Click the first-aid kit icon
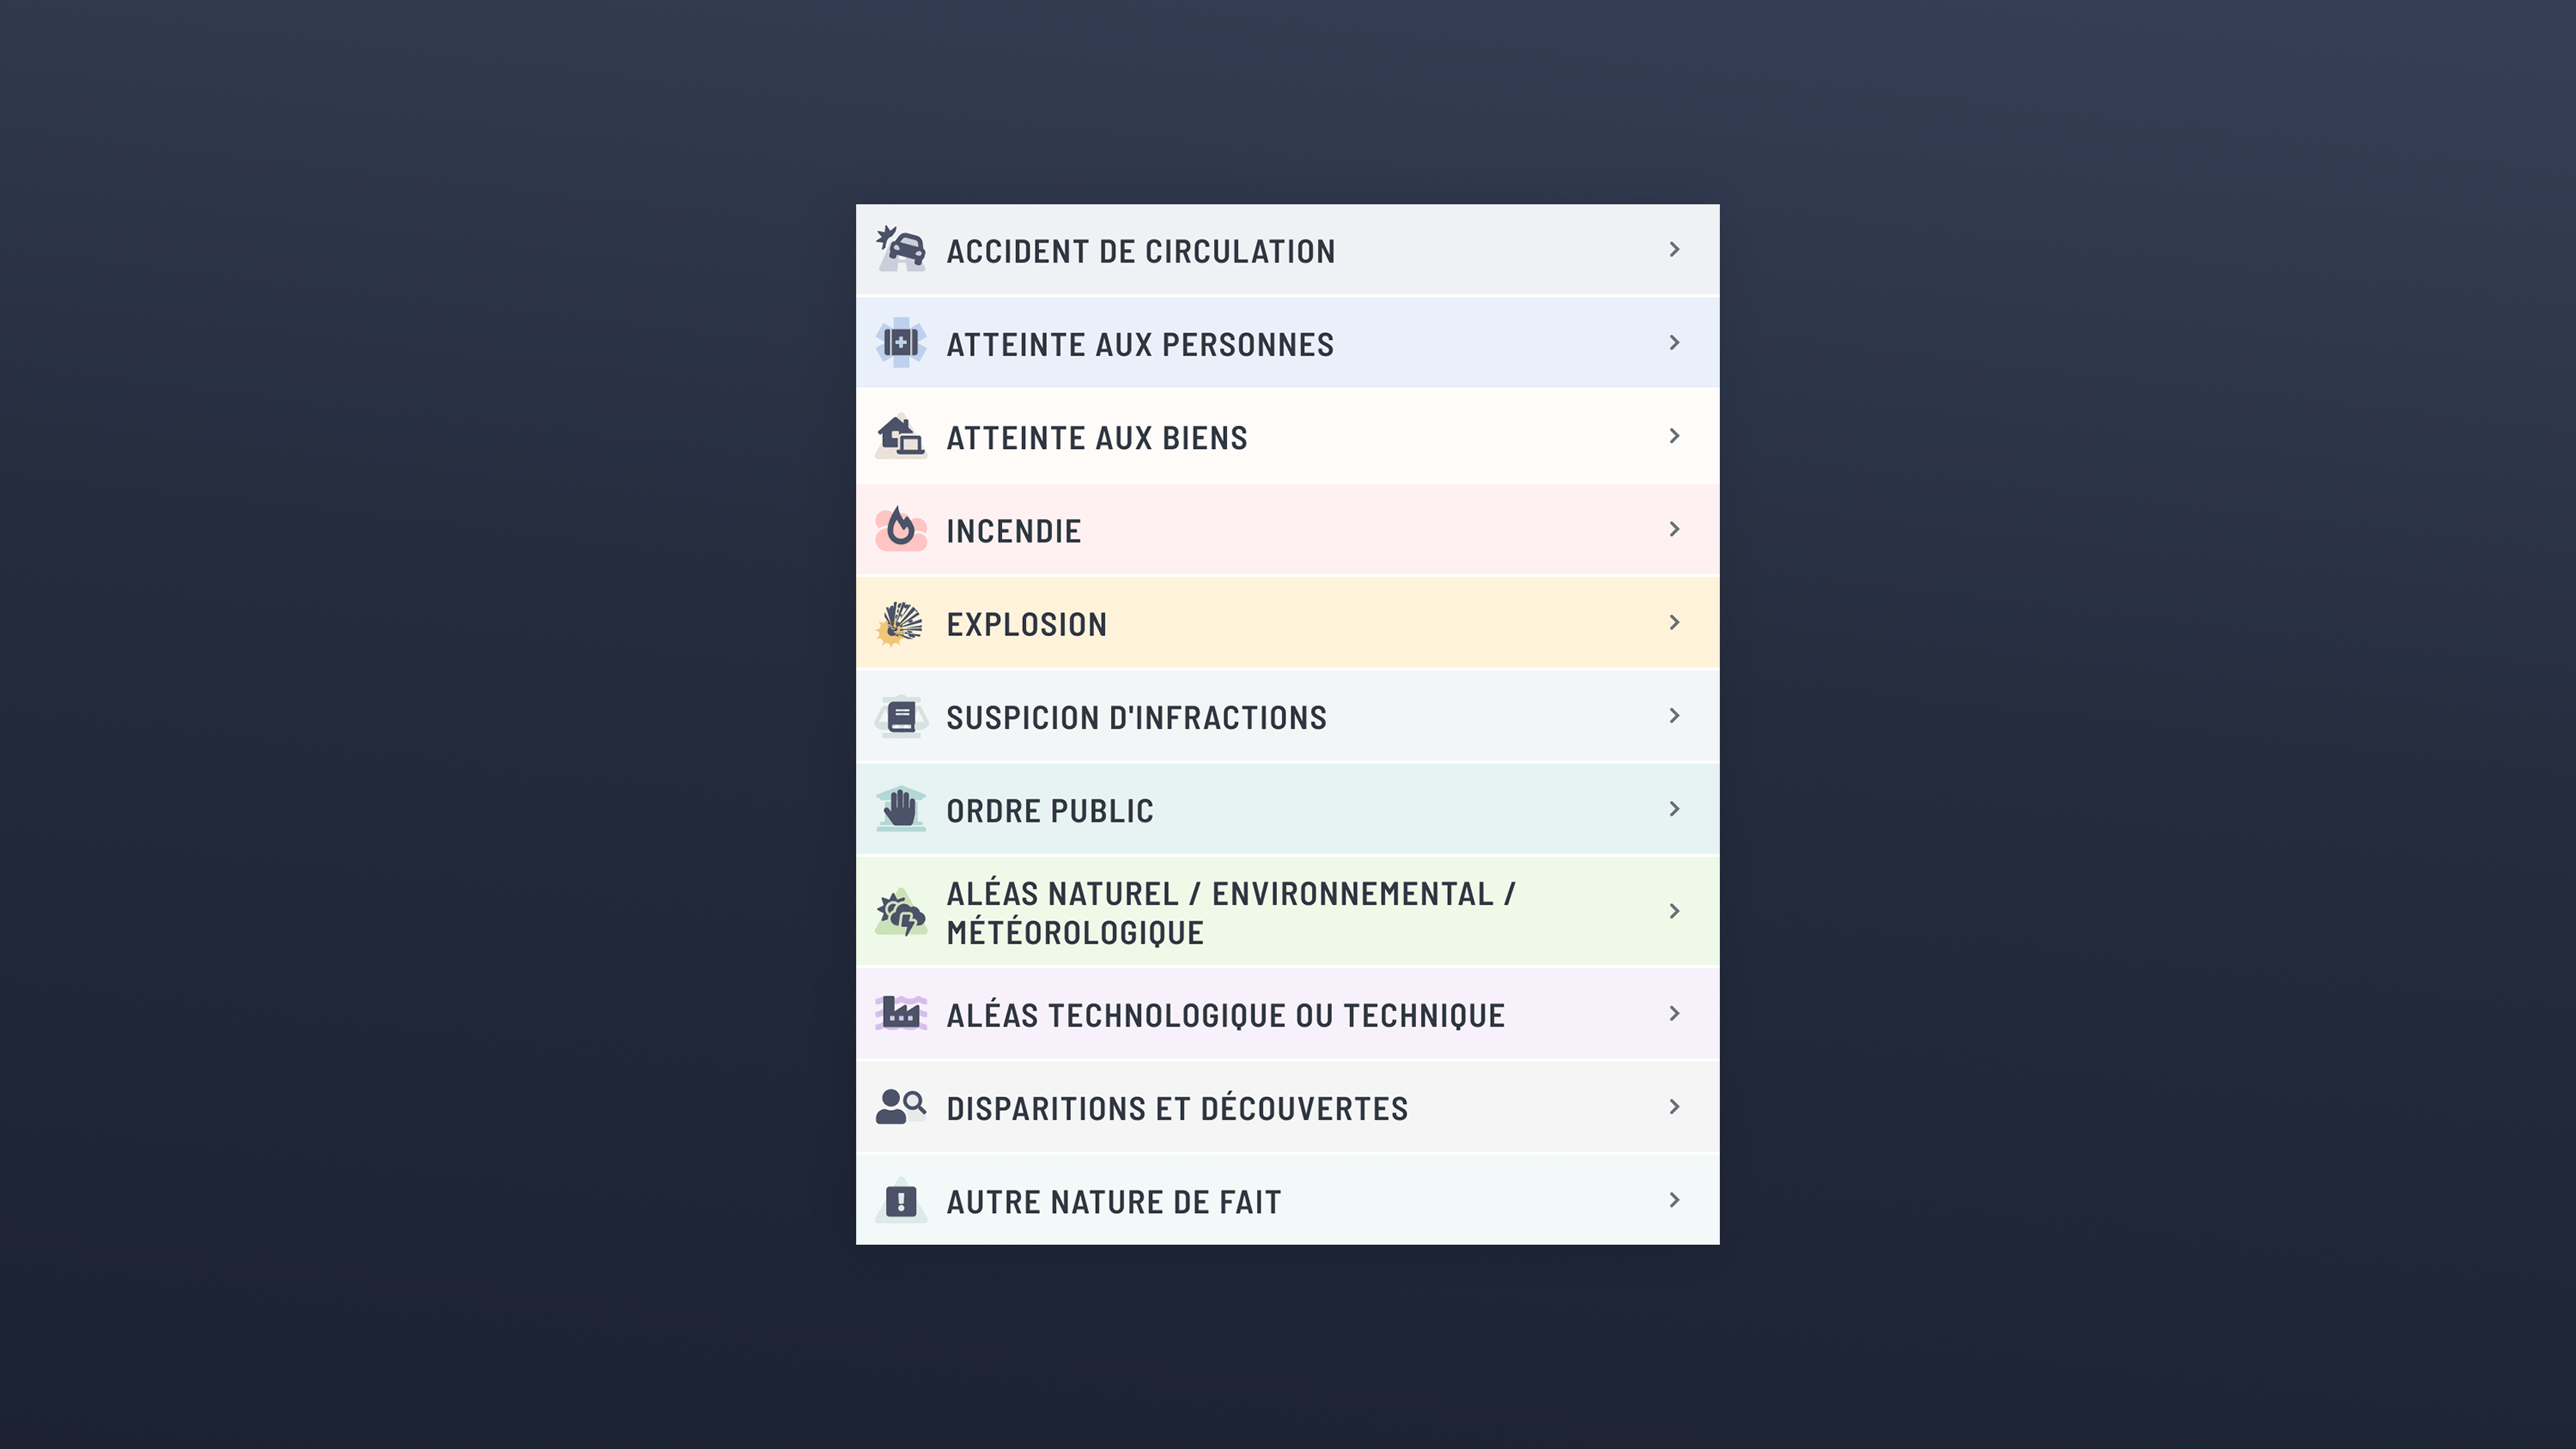This screenshot has height=1449, width=2576. point(901,343)
